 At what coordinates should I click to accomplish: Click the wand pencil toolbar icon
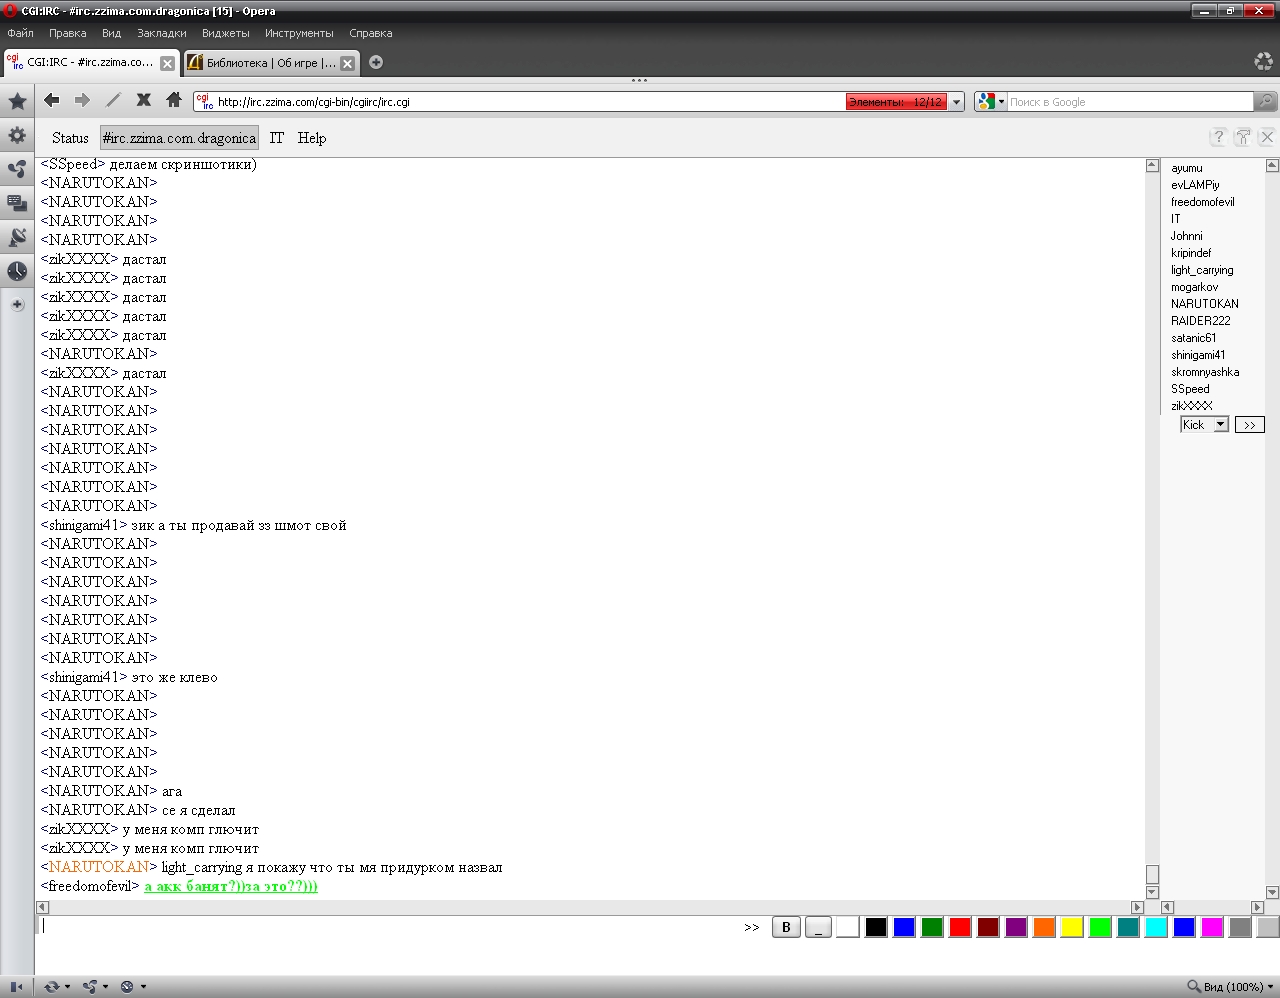coord(113,100)
